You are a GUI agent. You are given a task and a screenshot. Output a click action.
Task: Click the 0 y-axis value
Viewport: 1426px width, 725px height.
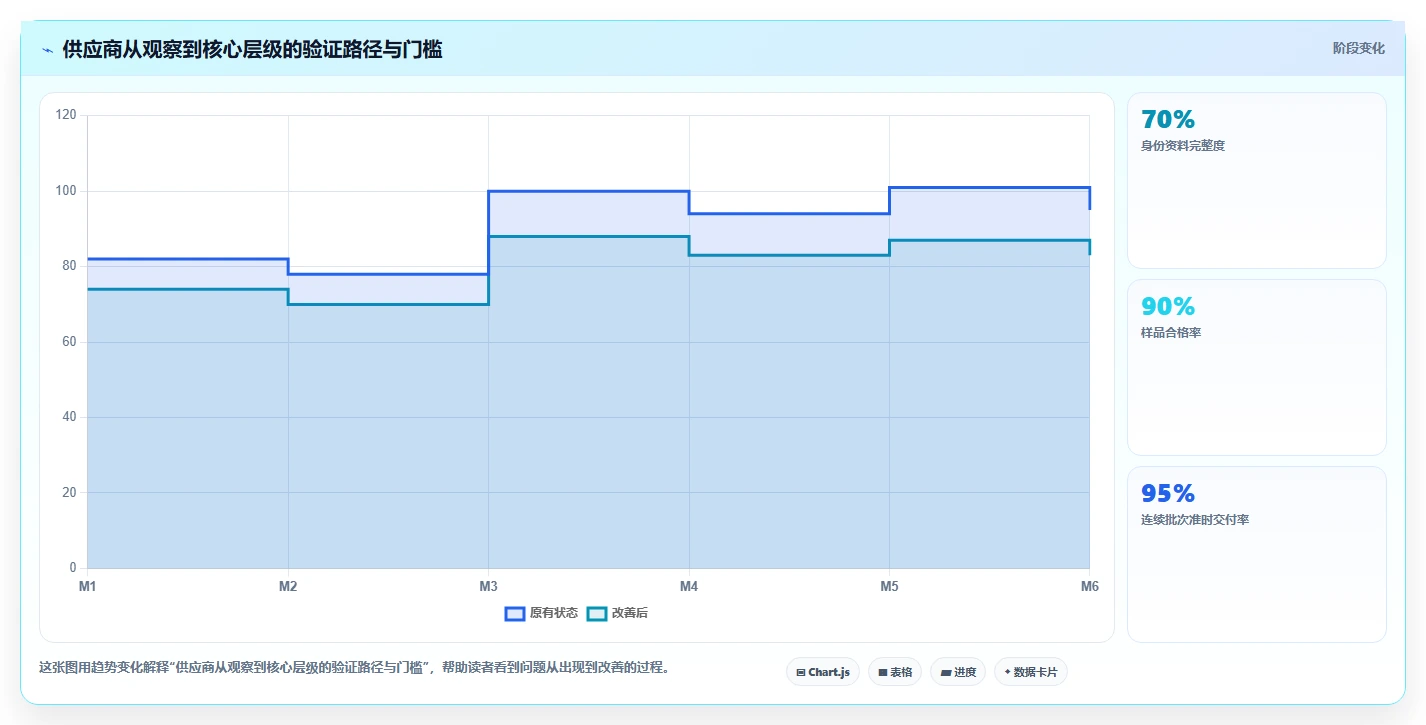click(73, 568)
